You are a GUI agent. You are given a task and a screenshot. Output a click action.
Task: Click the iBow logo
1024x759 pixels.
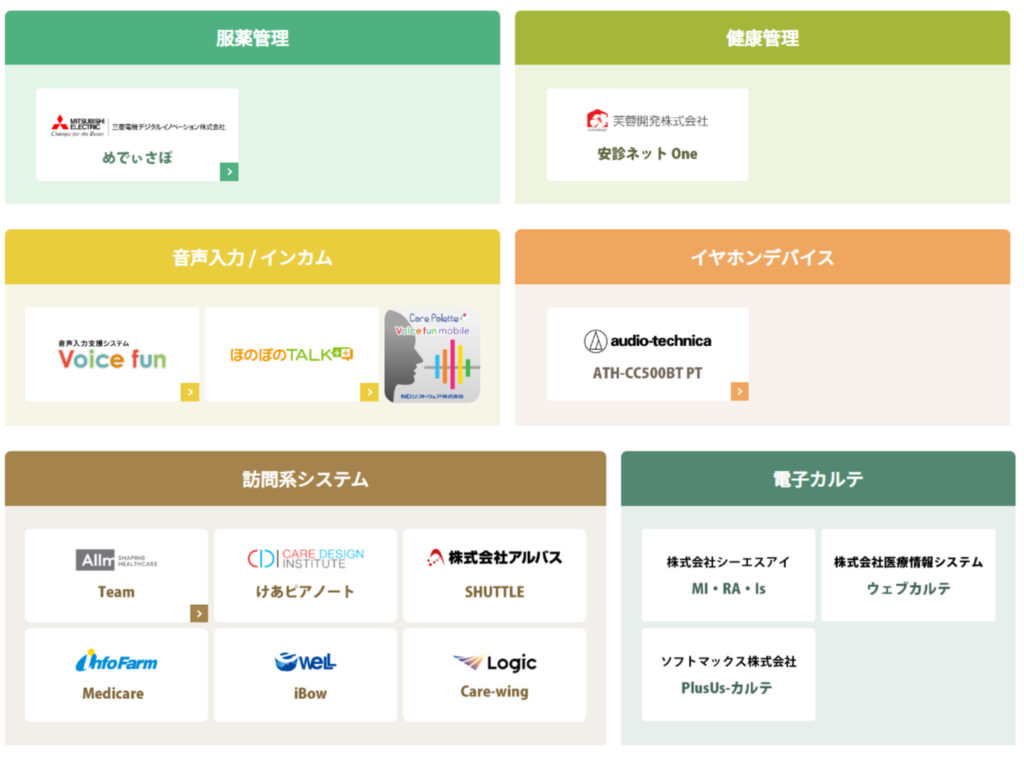click(x=305, y=662)
